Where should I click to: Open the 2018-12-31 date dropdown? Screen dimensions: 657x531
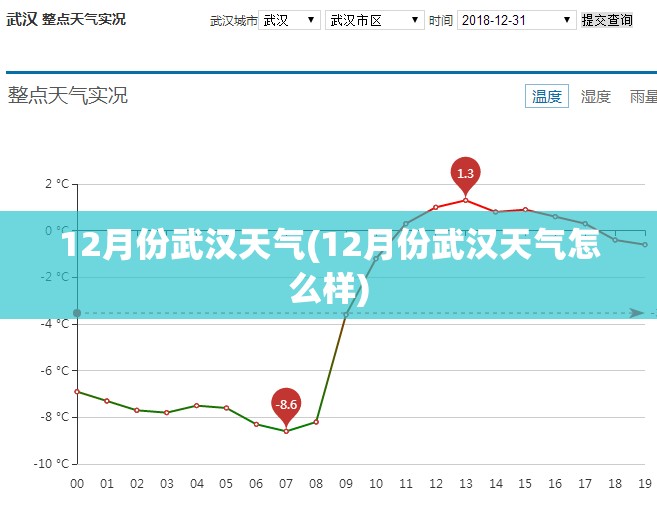pos(516,20)
